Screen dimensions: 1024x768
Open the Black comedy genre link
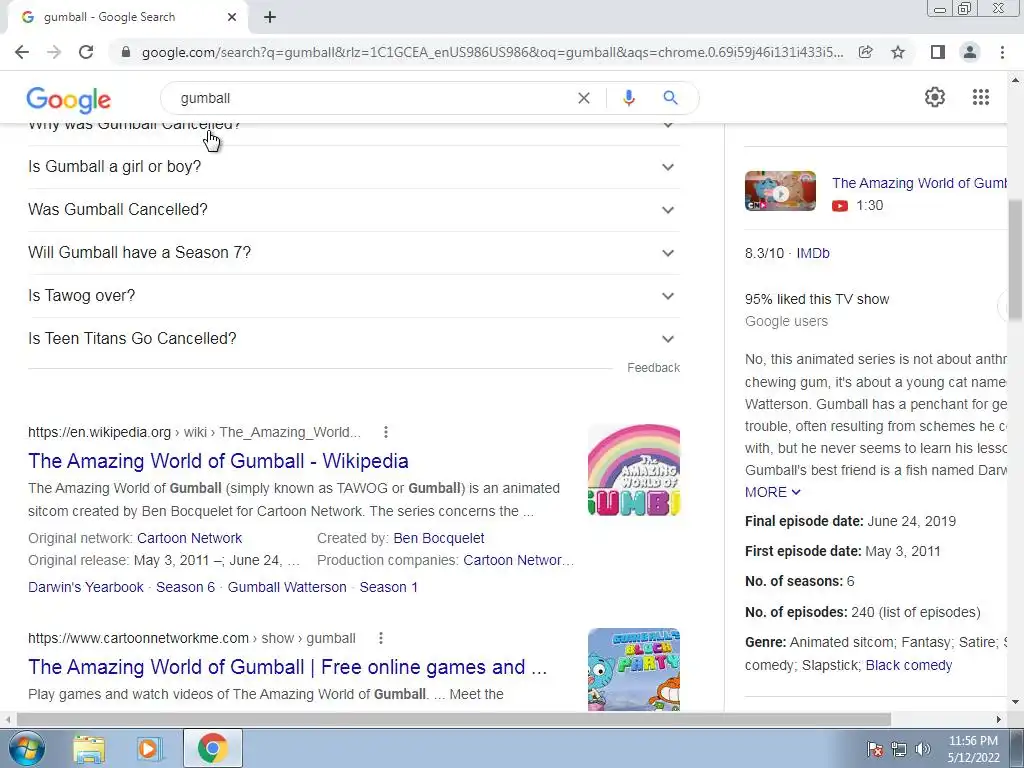[908, 665]
